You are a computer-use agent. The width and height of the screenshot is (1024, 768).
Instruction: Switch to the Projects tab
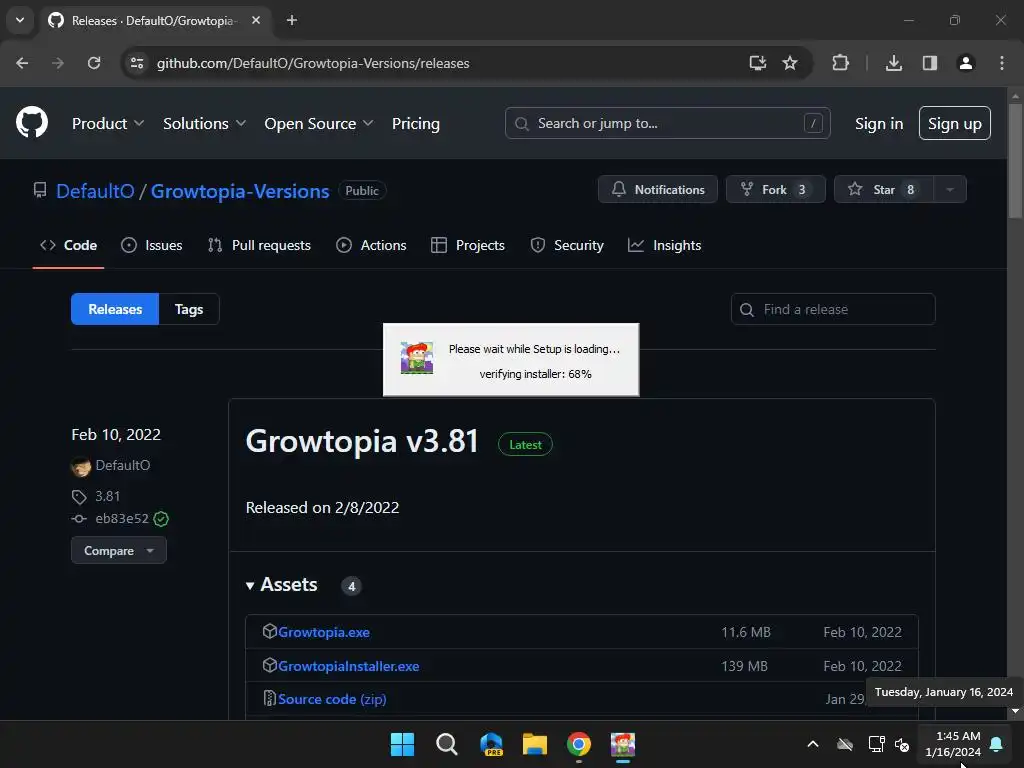coord(468,246)
